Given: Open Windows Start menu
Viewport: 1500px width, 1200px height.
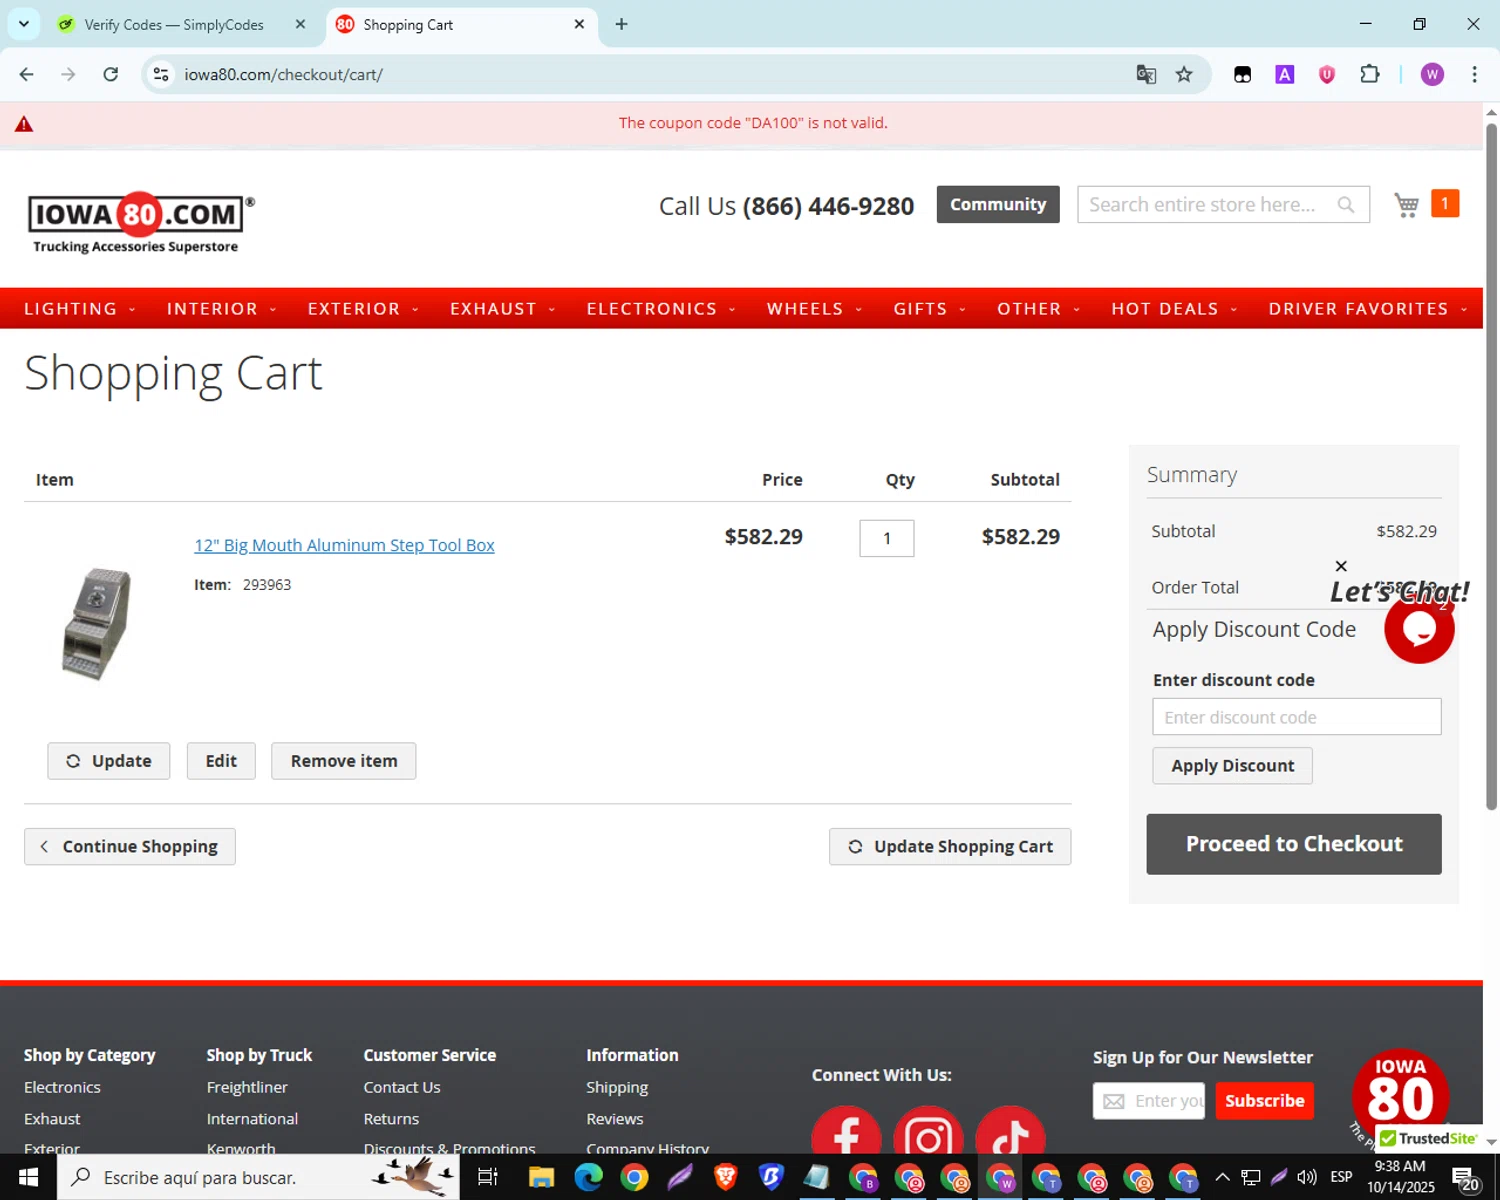Looking at the screenshot, I should [28, 1177].
